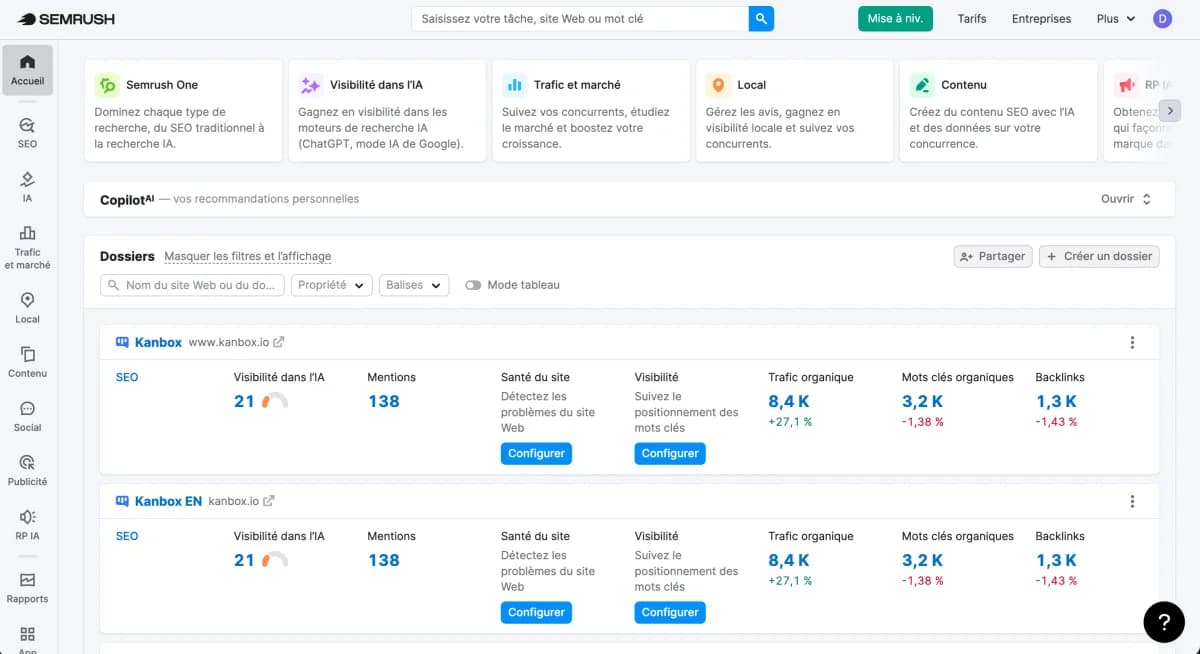Image resolution: width=1200 pixels, height=654 pixels.
Task: Click the Créer un dossier button
Action: (1099, 256)
